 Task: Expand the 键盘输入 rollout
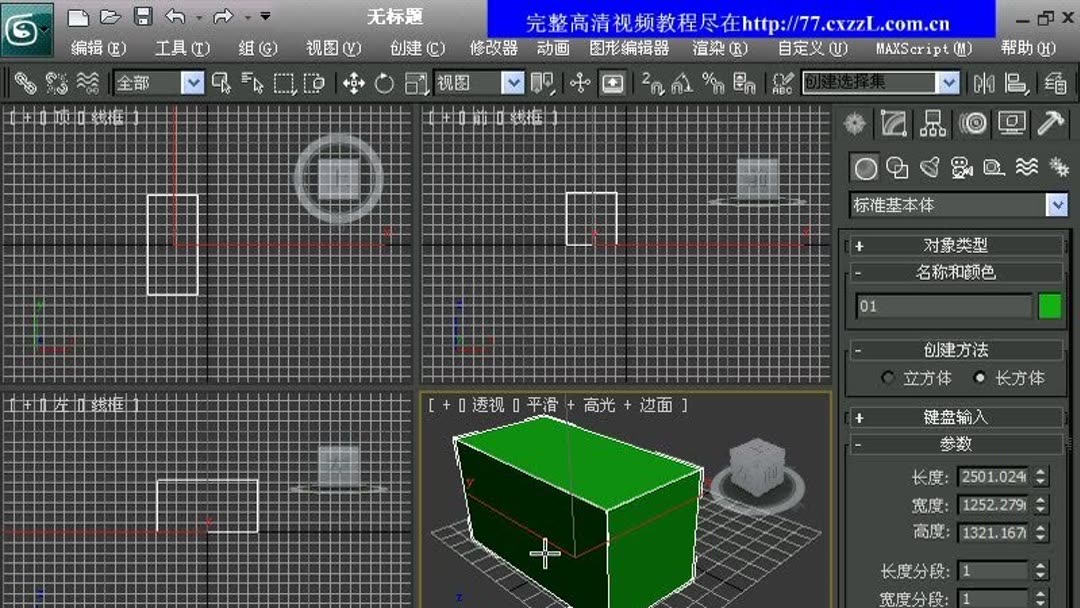coord(956,417)
